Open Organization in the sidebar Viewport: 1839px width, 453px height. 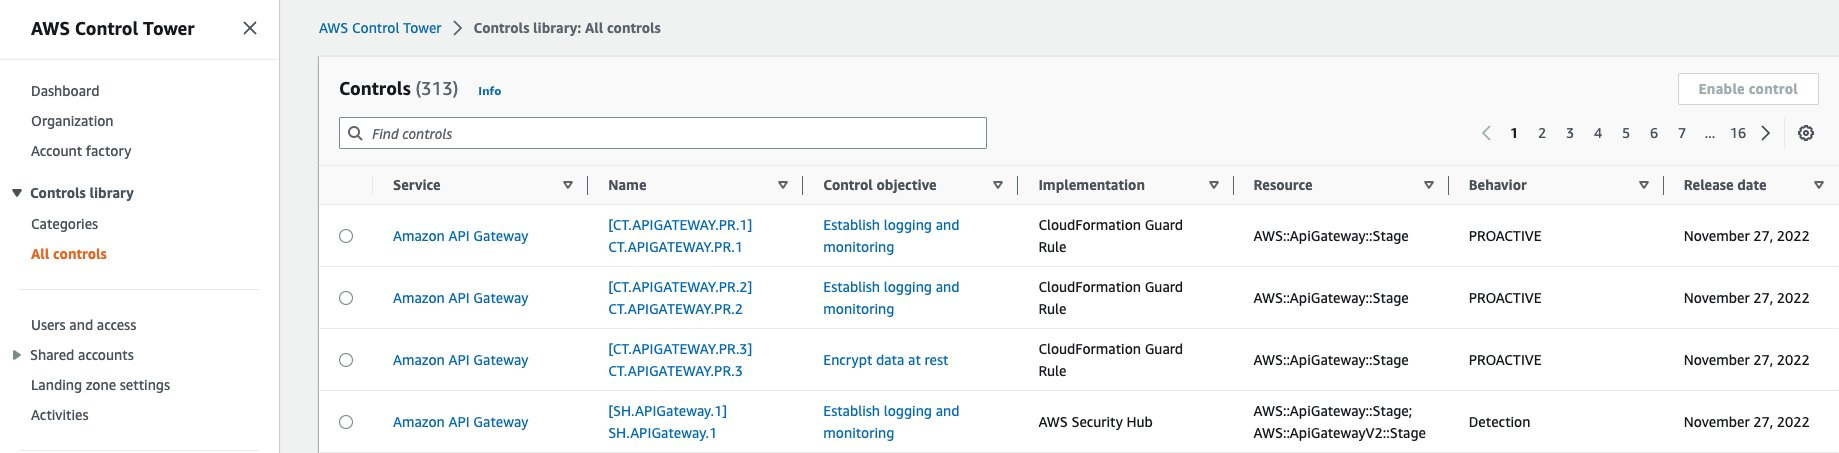click(x=72, y=121)
